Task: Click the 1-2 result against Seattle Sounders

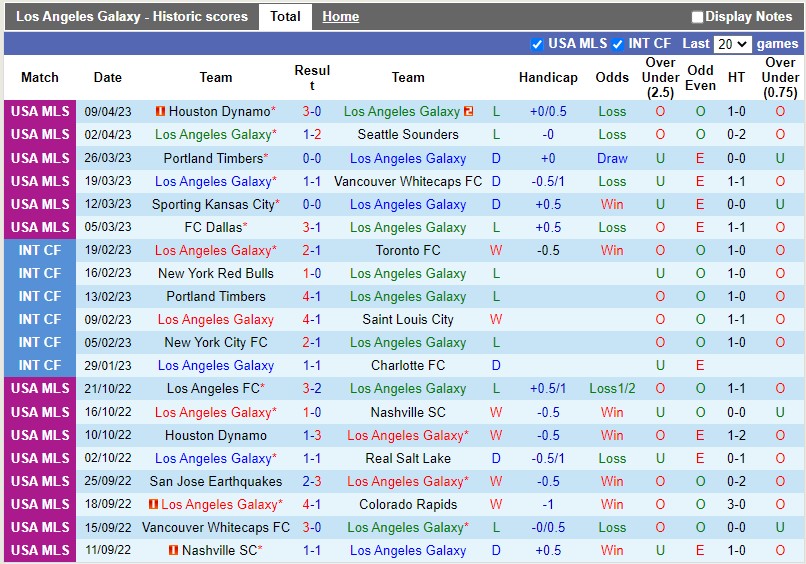Action: 312,134
